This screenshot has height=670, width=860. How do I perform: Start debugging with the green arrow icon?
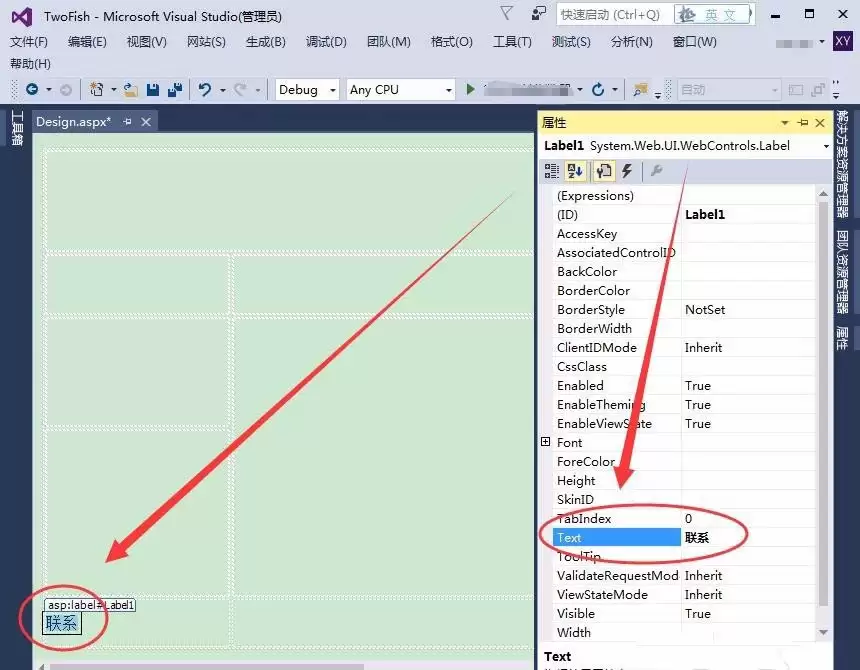pos(469,90)
